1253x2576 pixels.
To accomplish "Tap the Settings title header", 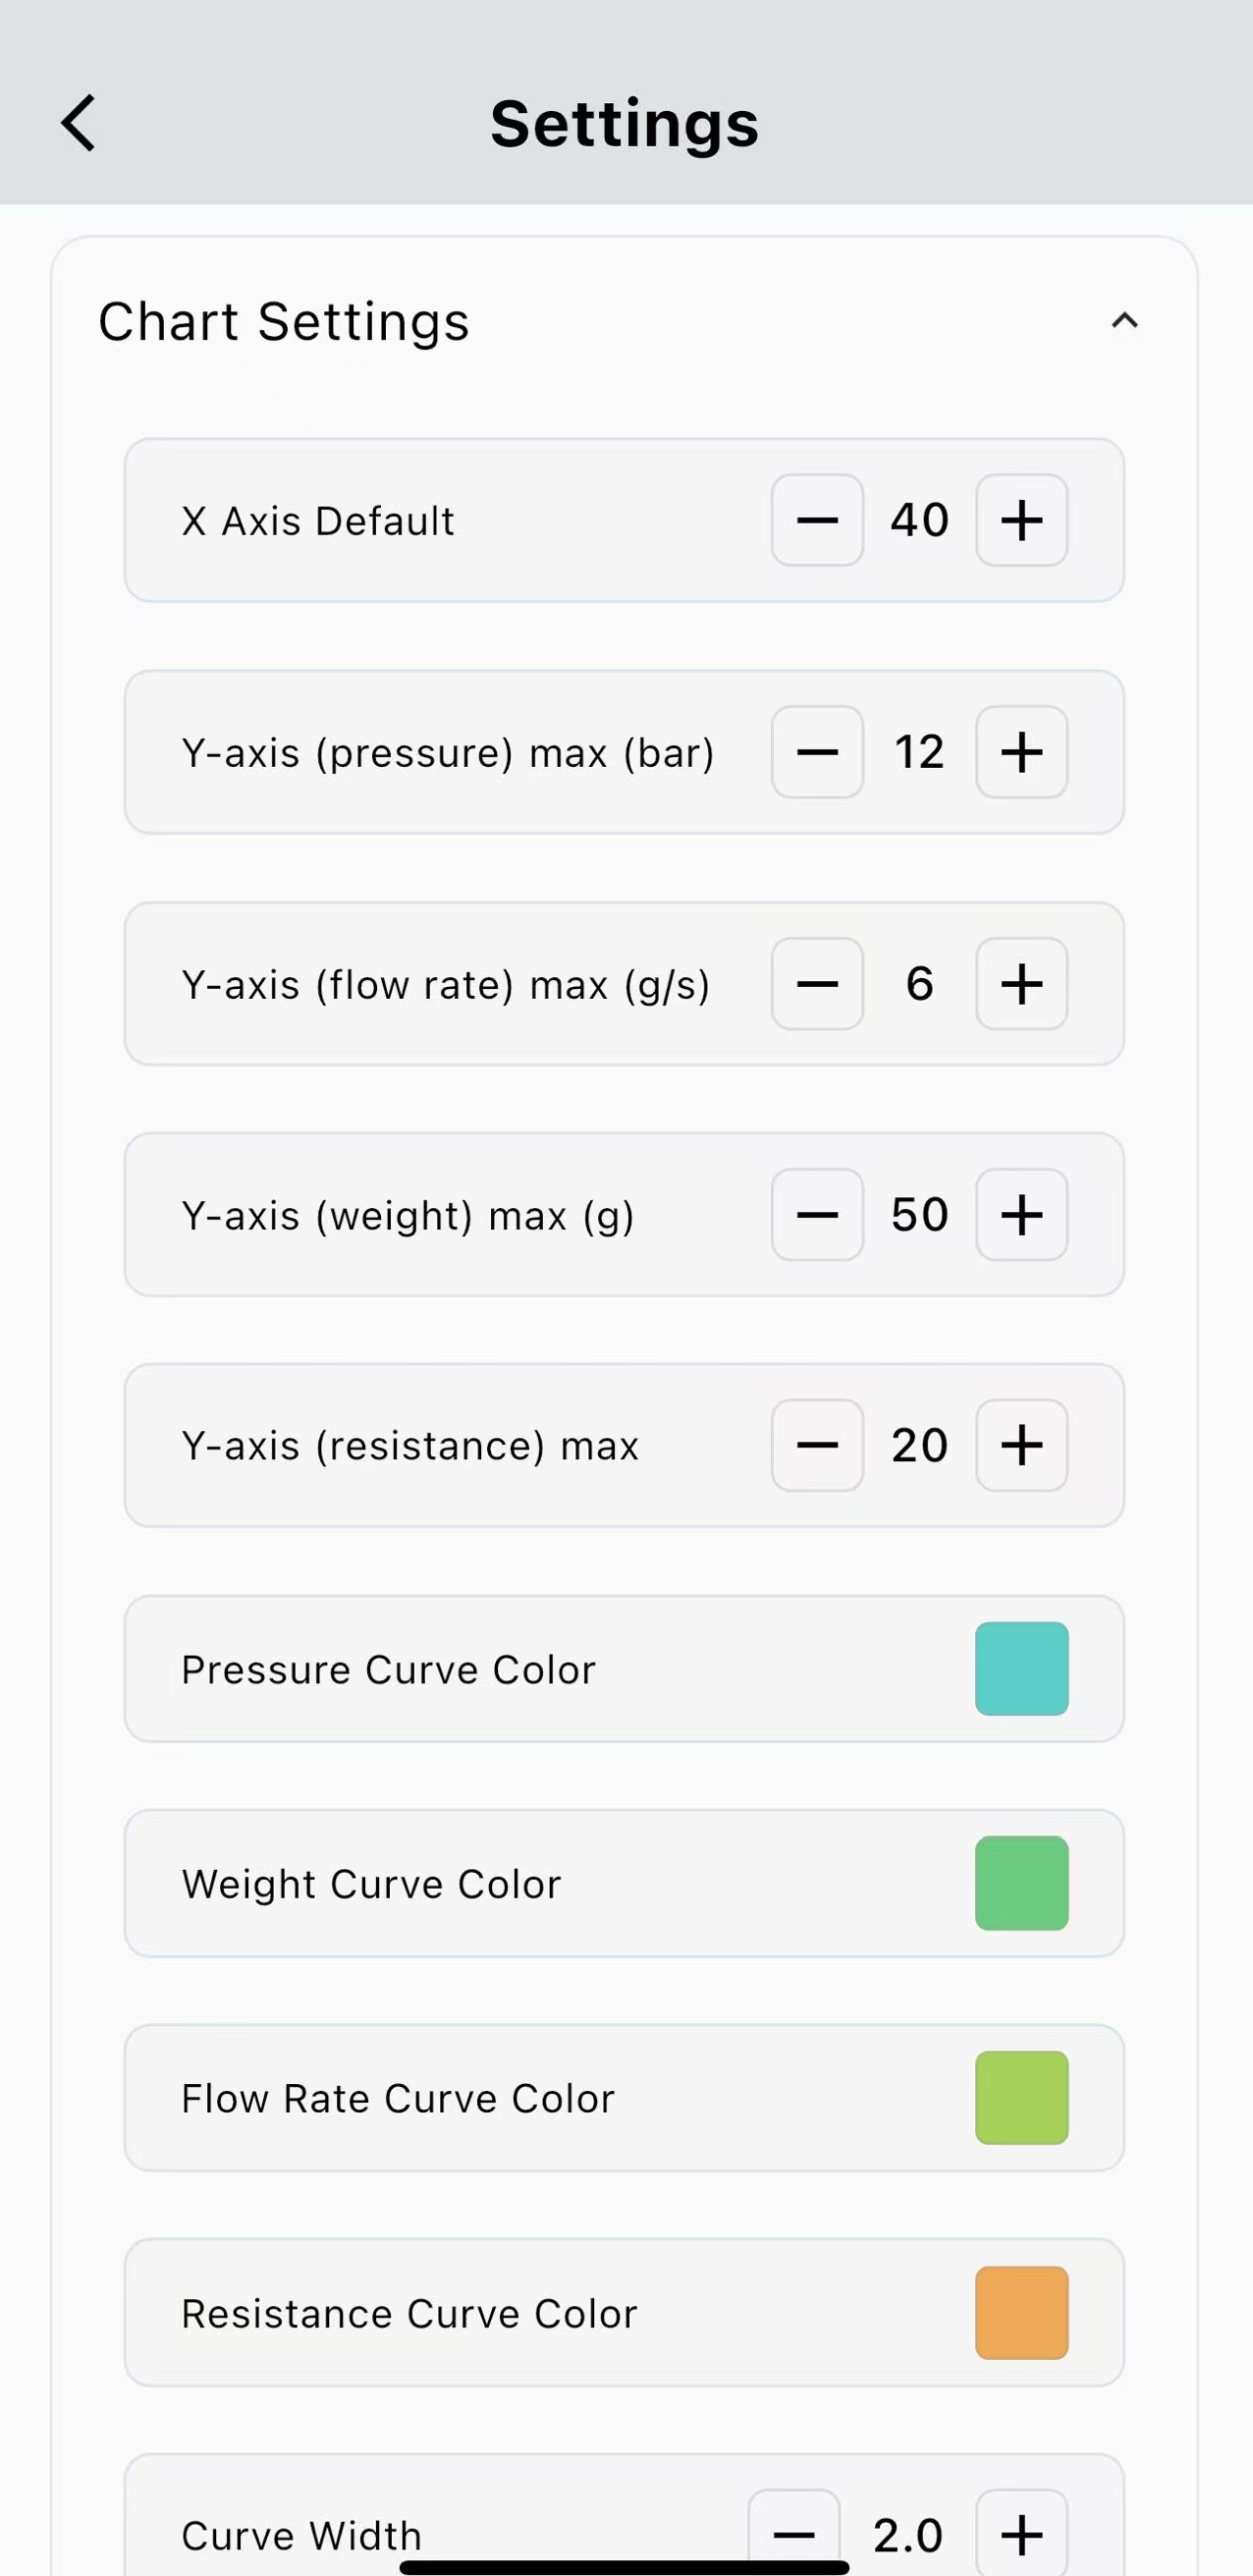I will coord(624,122).
